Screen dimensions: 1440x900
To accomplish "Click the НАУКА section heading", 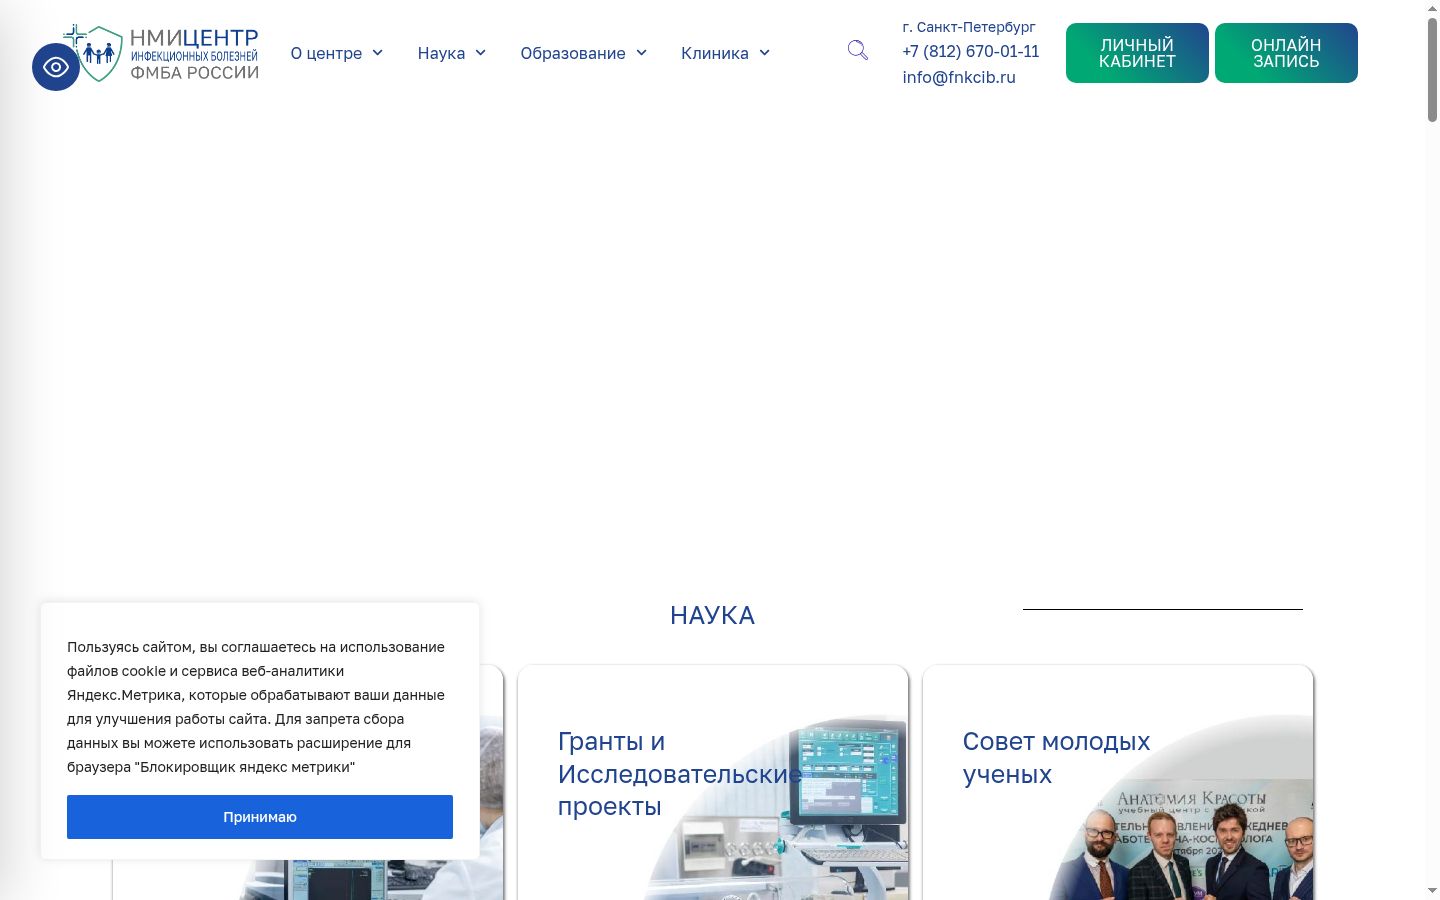I will click(x=712, y=615).
